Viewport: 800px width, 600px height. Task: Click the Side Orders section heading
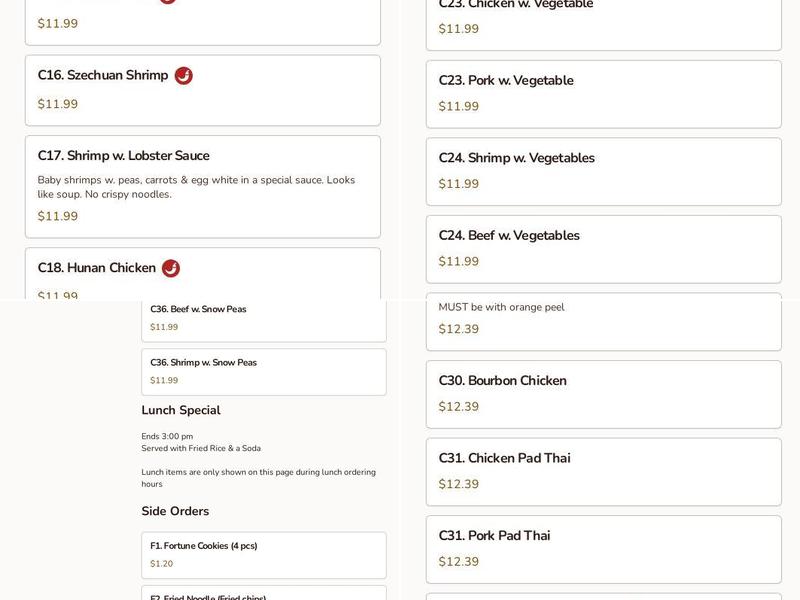click(175, 511)
